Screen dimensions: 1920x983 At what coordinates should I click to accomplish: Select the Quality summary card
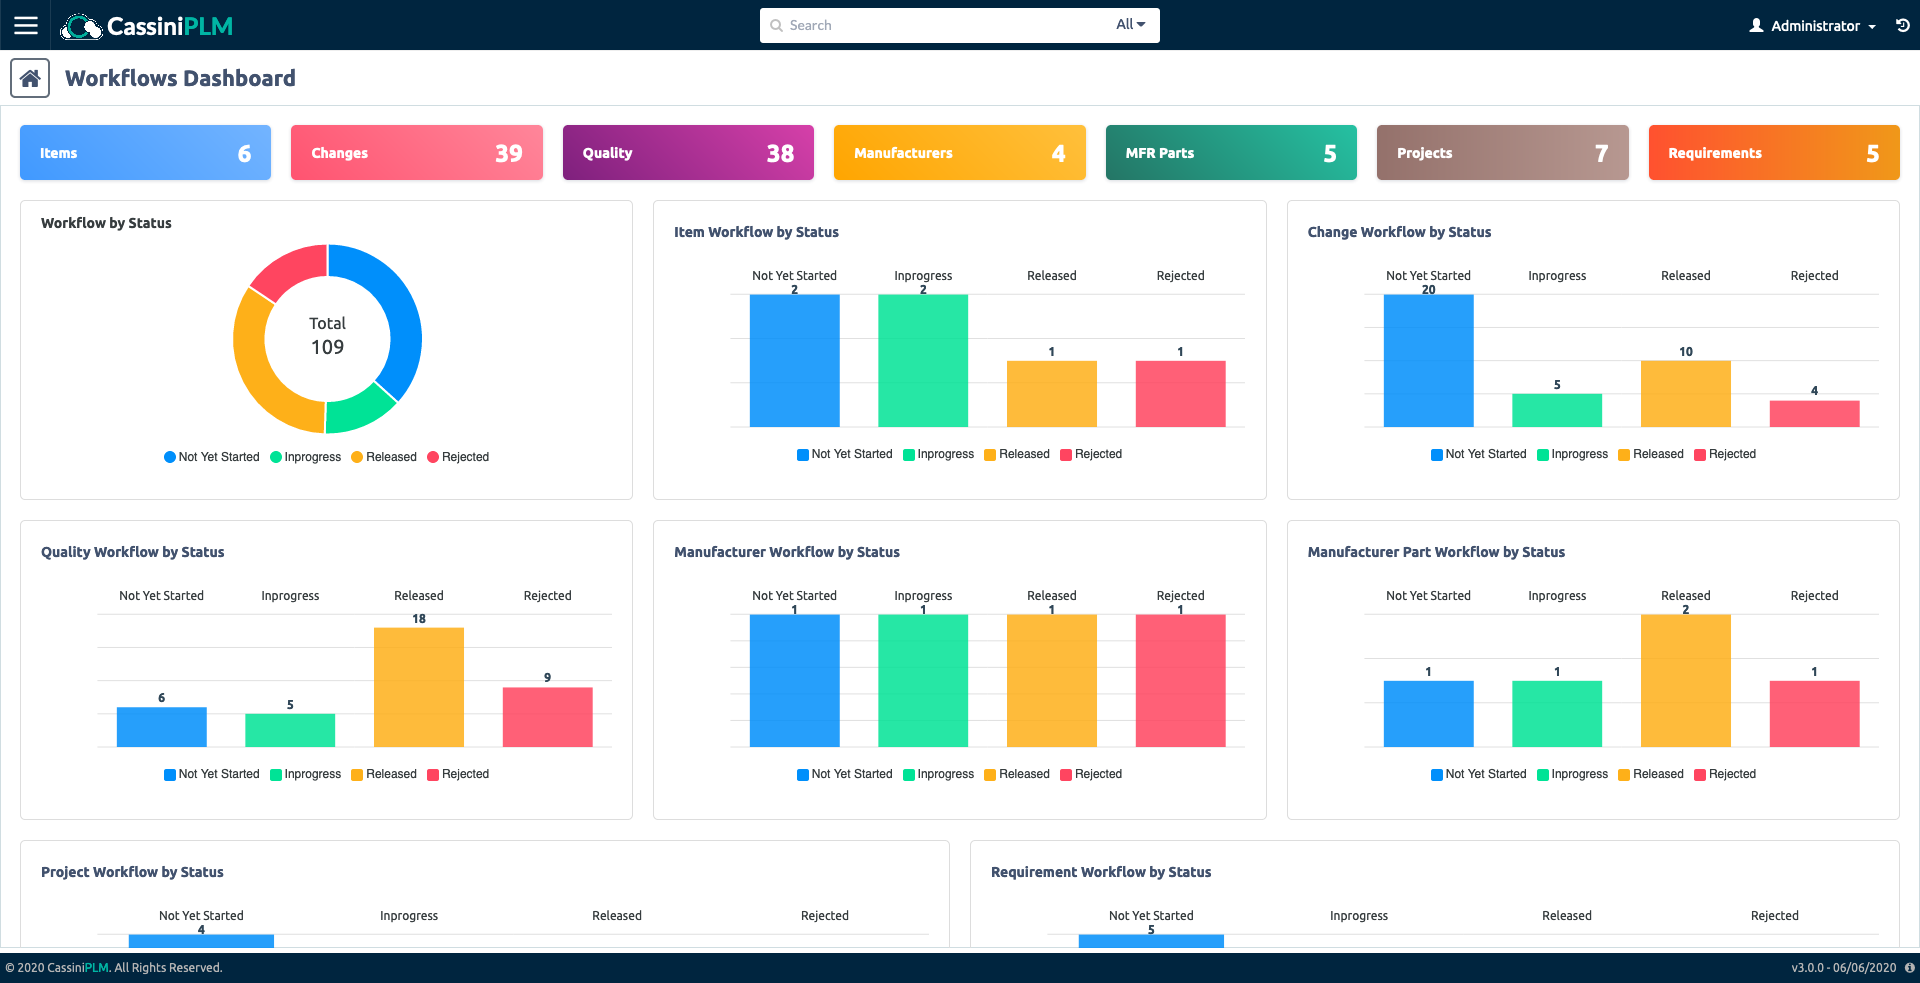(x=688, y=153)
